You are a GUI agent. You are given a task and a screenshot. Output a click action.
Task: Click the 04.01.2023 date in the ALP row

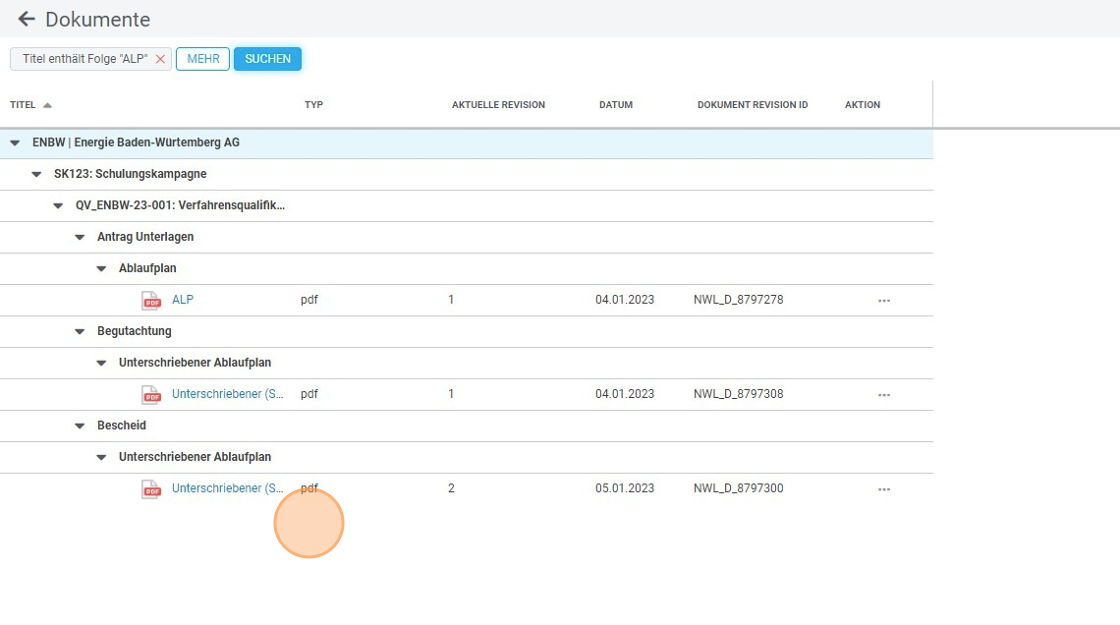625,300
